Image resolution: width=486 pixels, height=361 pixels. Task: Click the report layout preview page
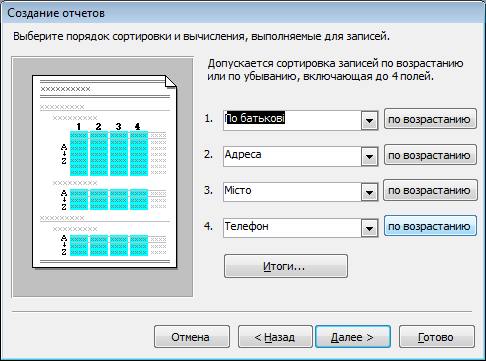click(x=104, y=171)
